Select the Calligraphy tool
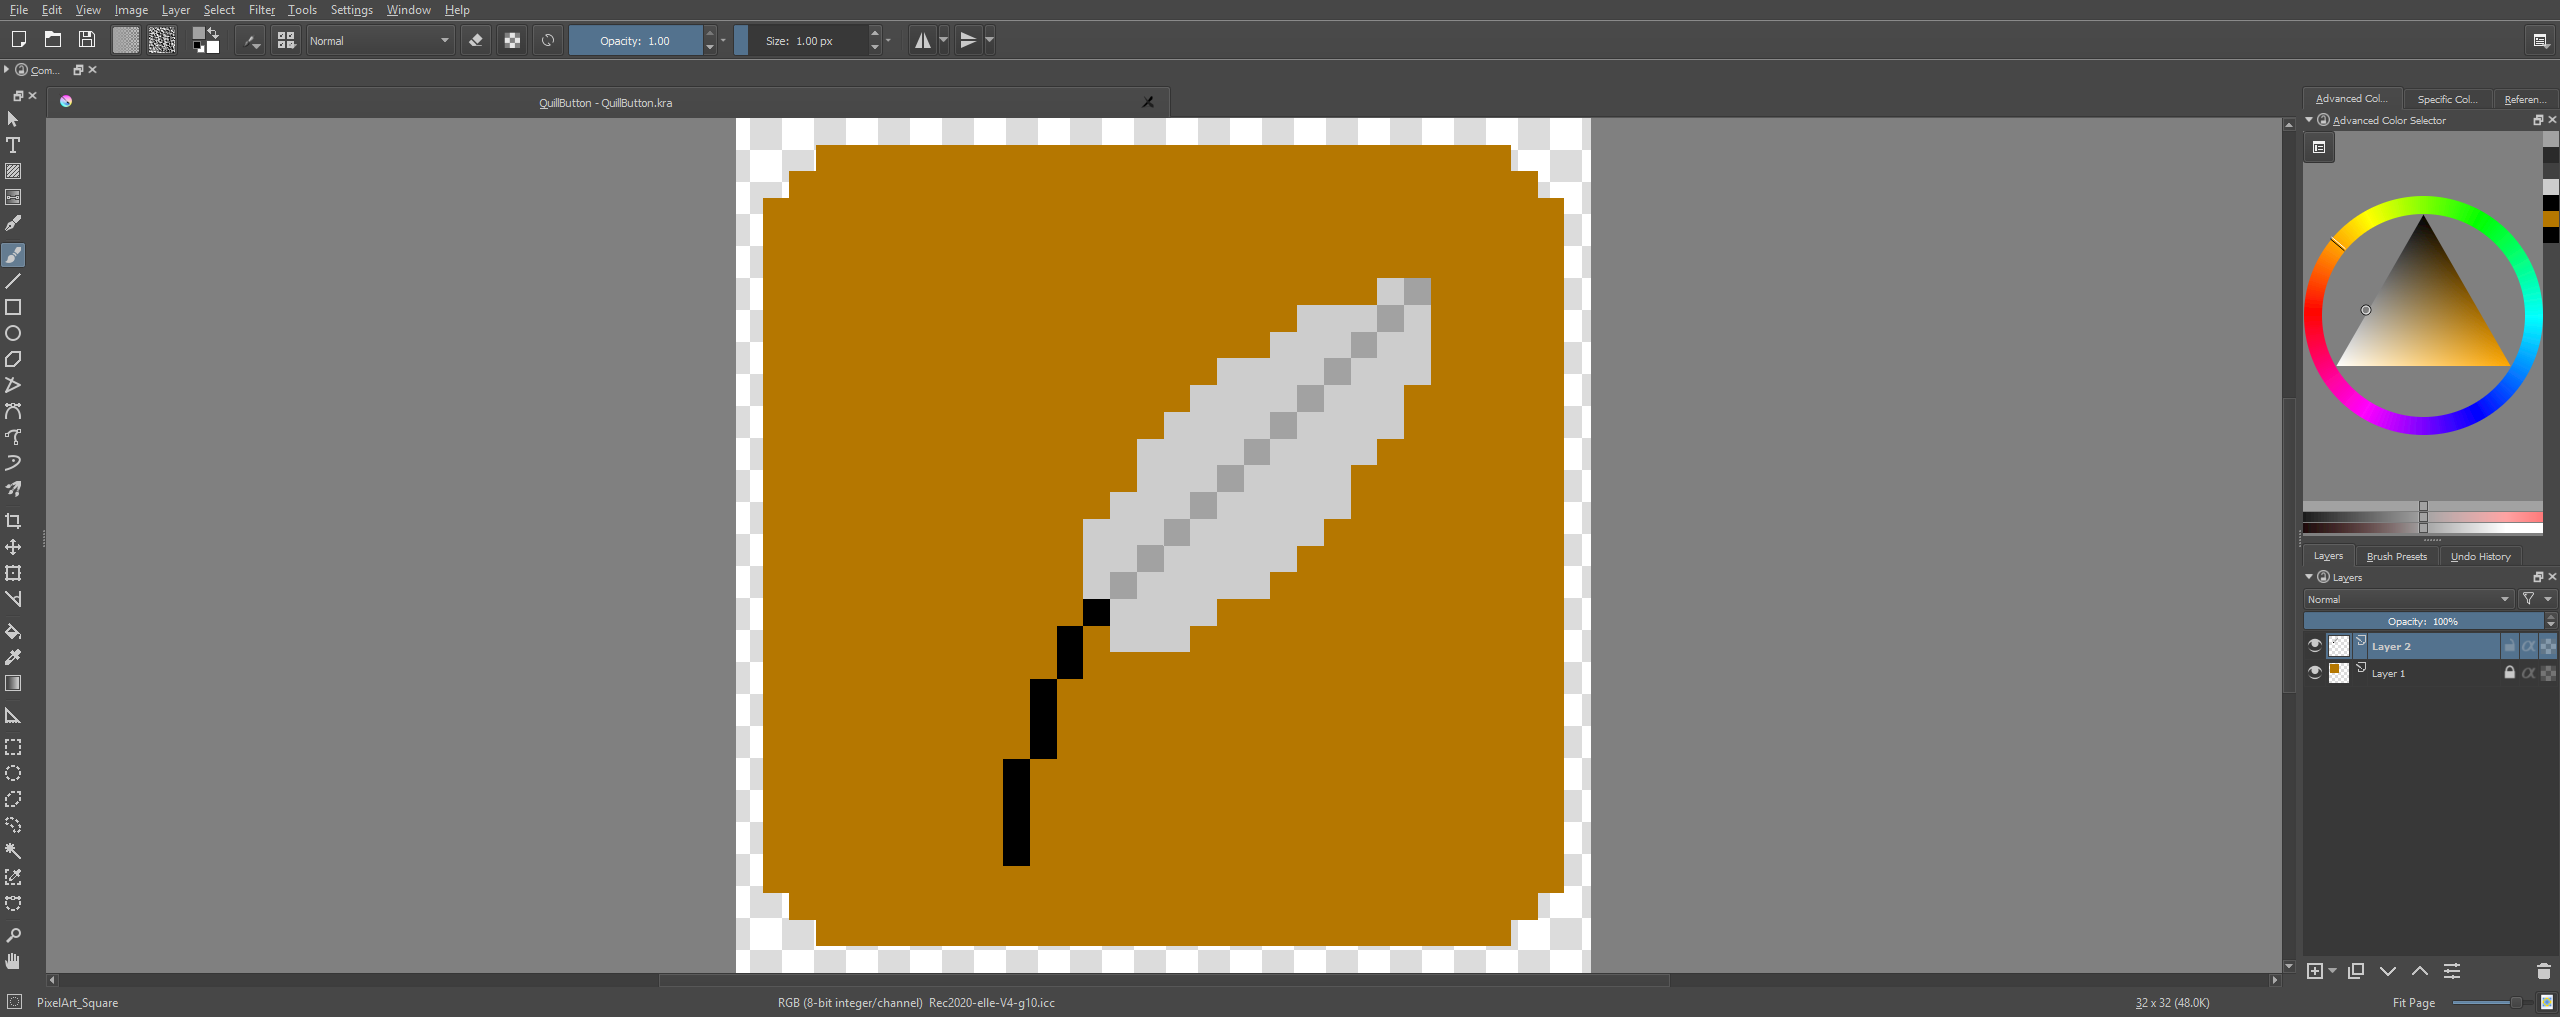This screenshot has height=1017, width=2560. 13,223
